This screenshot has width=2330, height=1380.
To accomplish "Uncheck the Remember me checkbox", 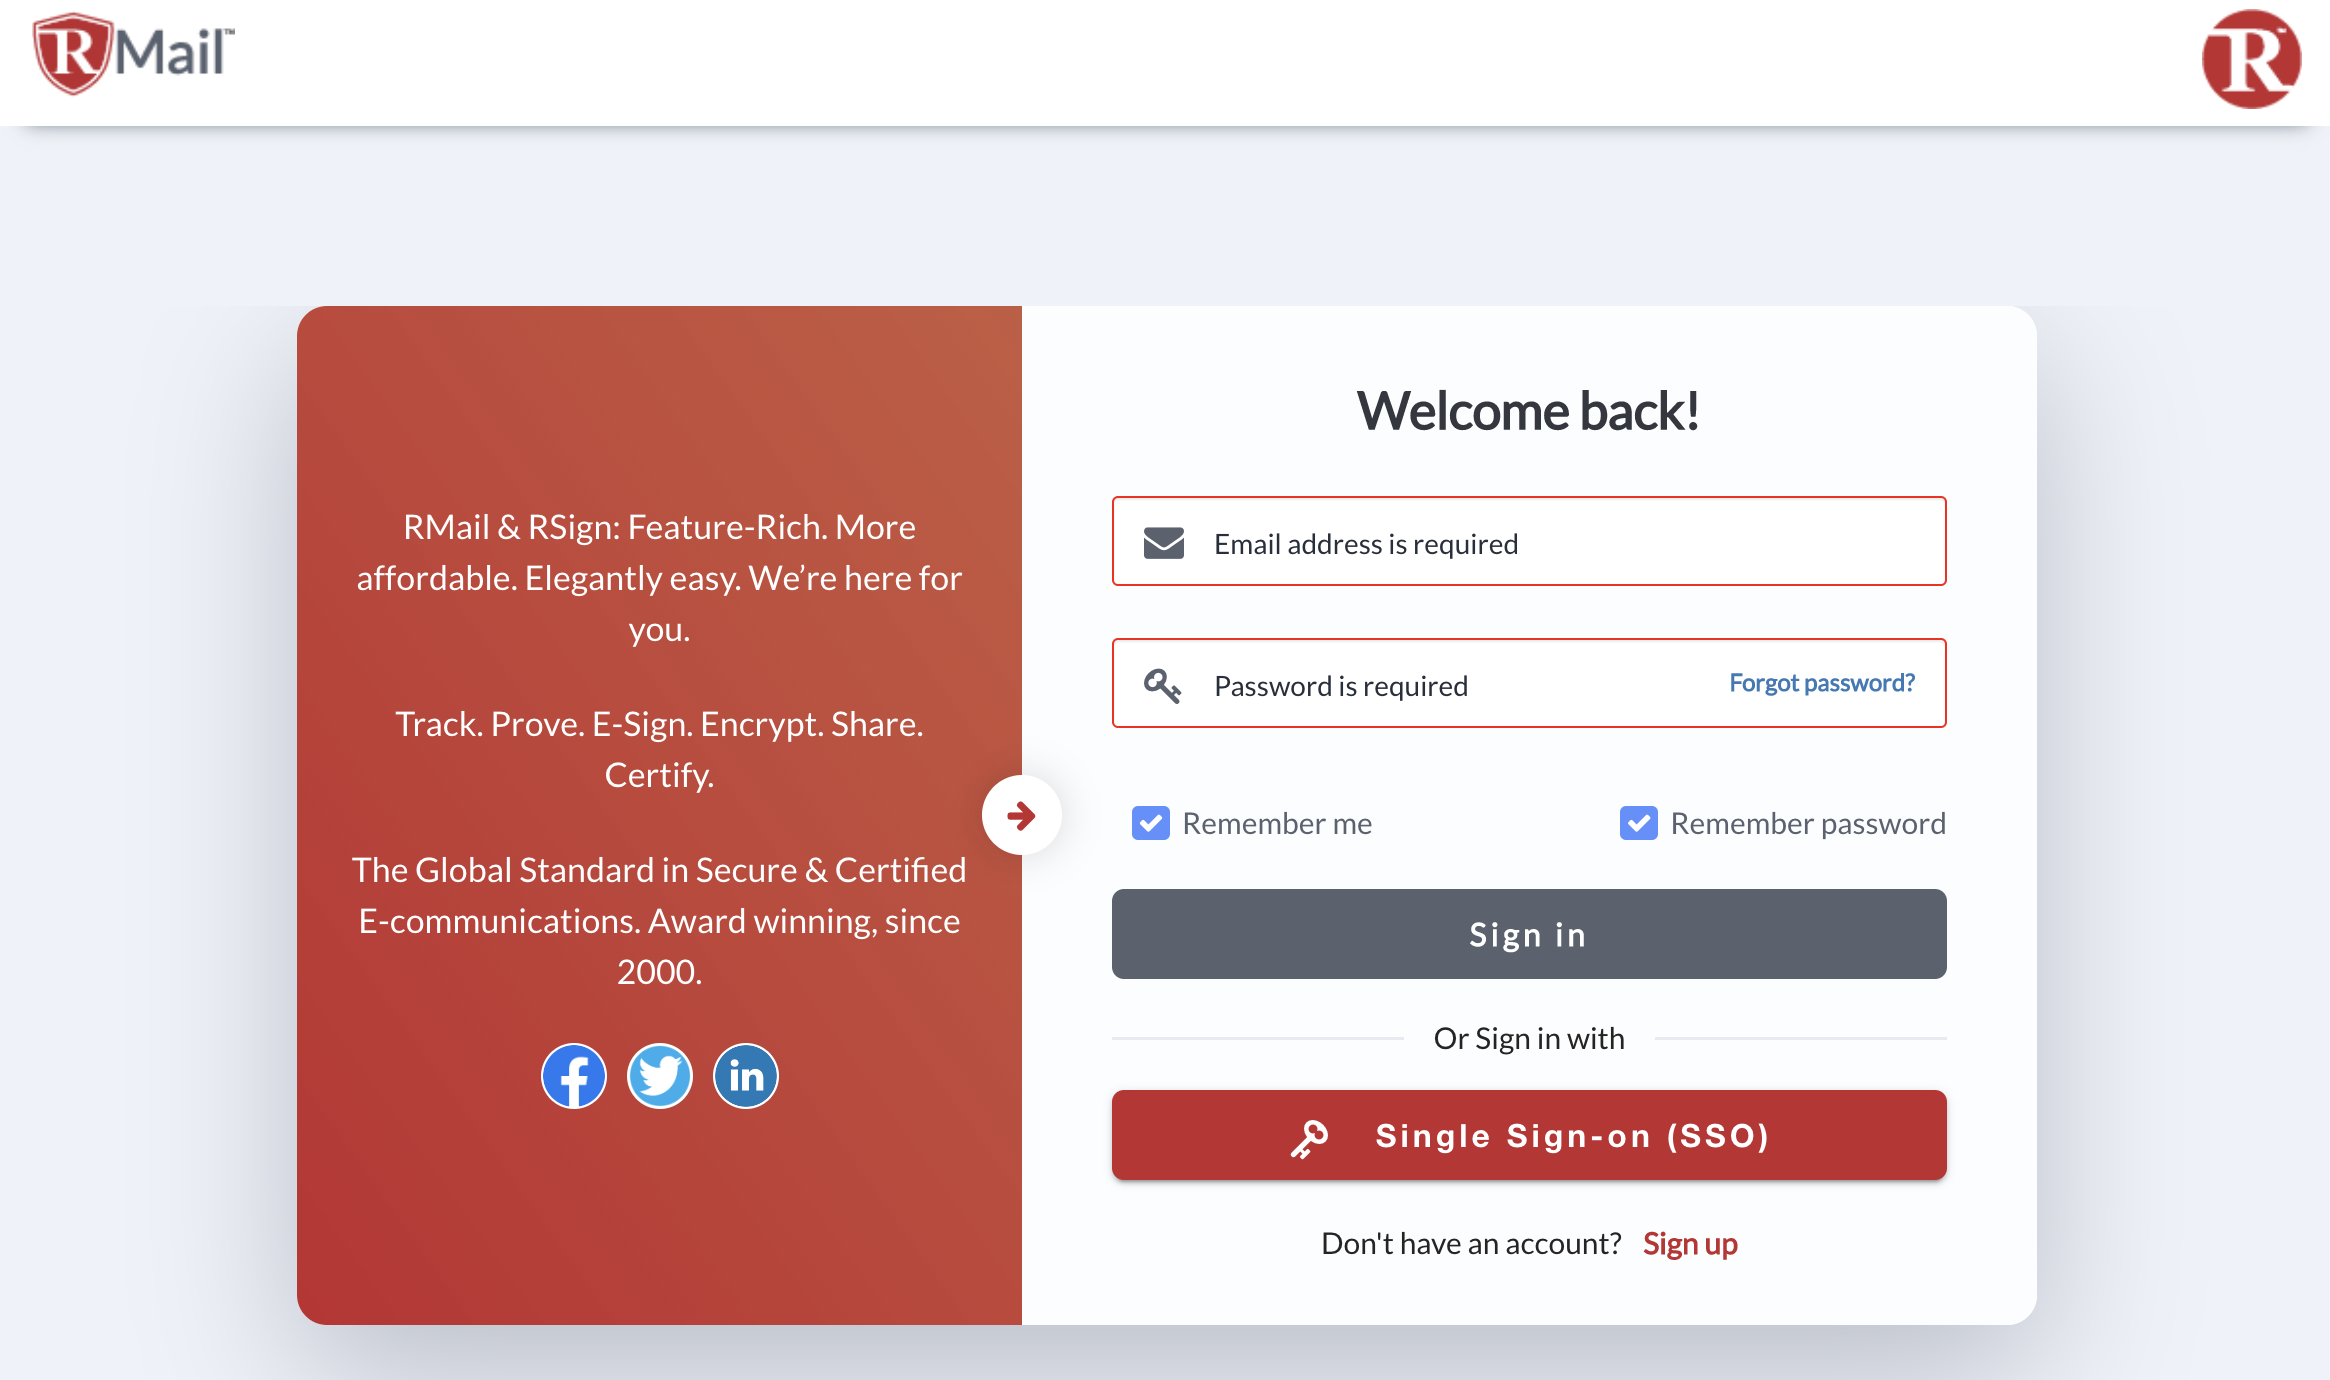I will coord(1151,823).
